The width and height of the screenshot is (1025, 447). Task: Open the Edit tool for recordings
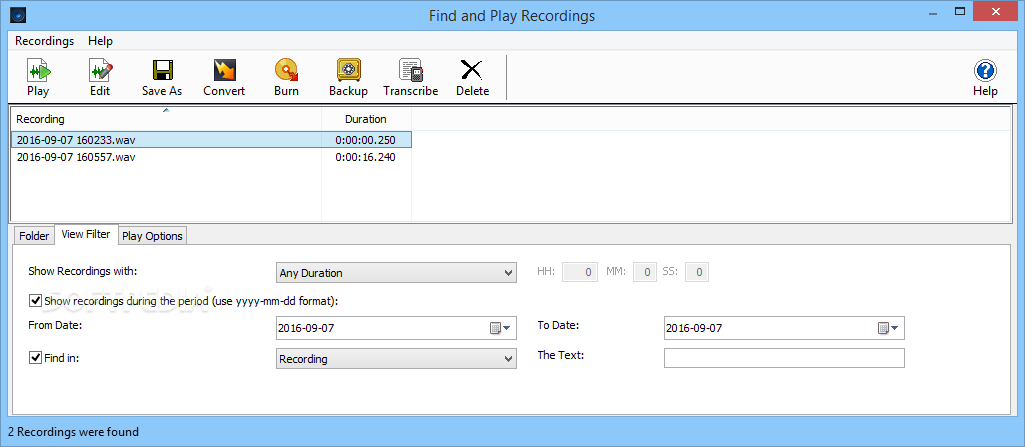coord(100,78)
